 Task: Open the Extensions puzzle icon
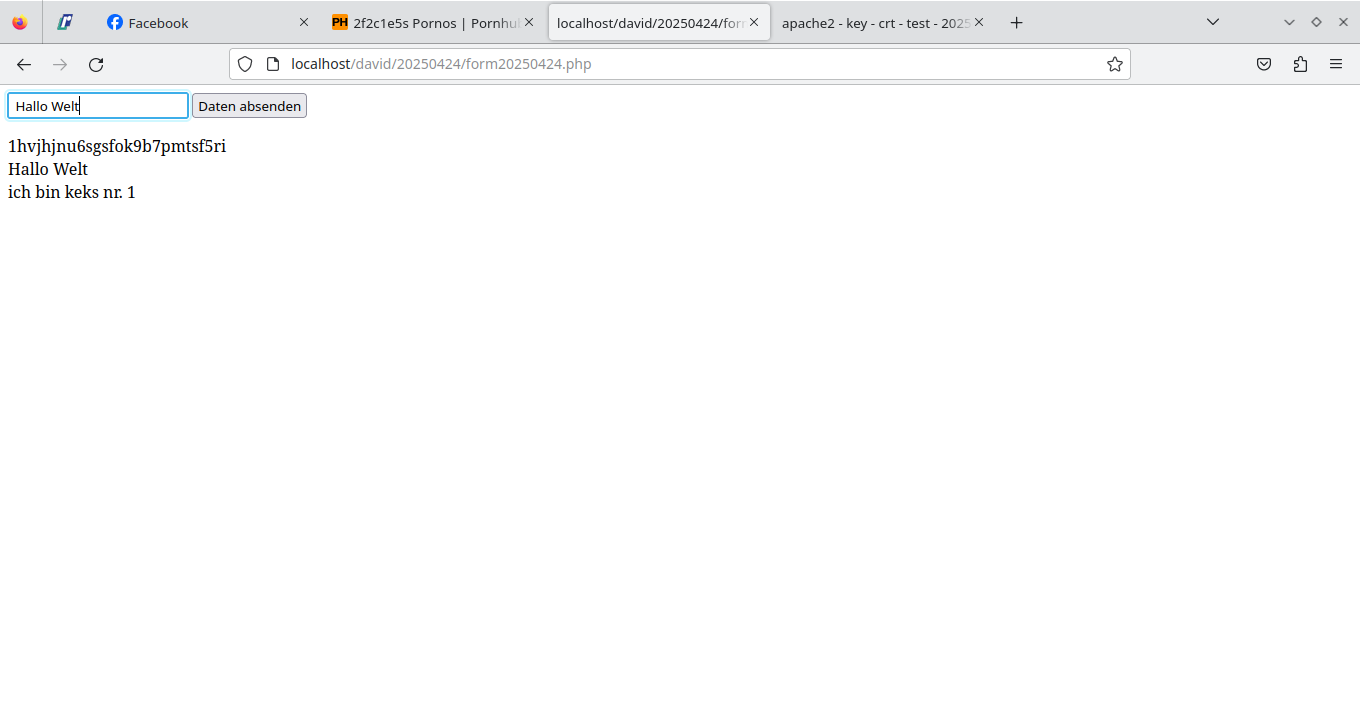click(1300, 65)
